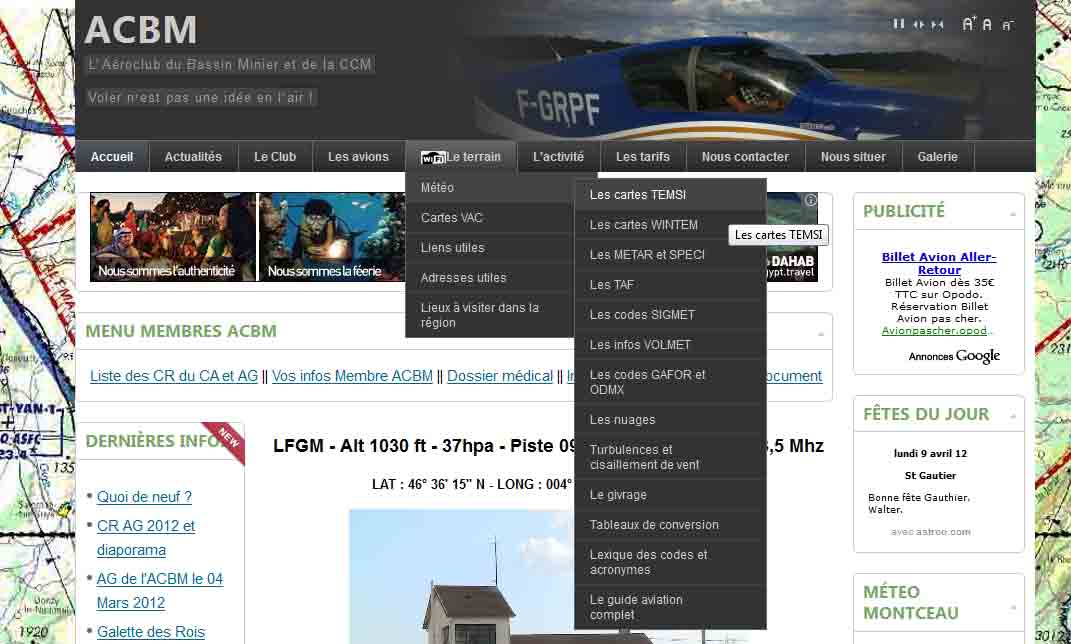The width and height of the screenshot is (1071, 644).
Task: Open the Dossier médical link
Action: (500, 376)
